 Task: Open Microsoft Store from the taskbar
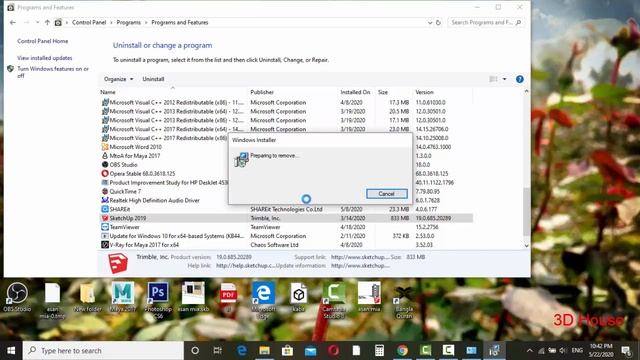pos(287,350)
